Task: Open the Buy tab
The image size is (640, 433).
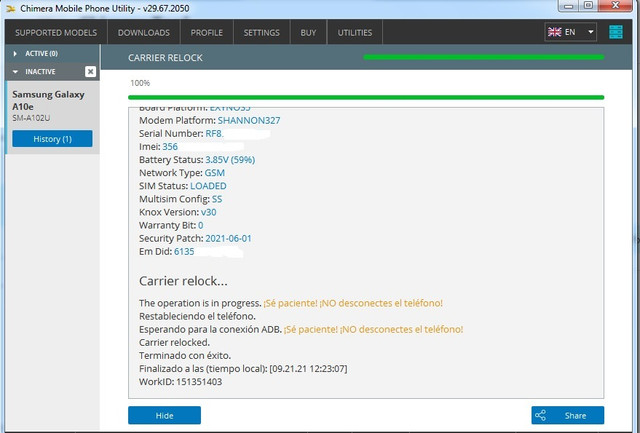Action: (x=308, y=33)
